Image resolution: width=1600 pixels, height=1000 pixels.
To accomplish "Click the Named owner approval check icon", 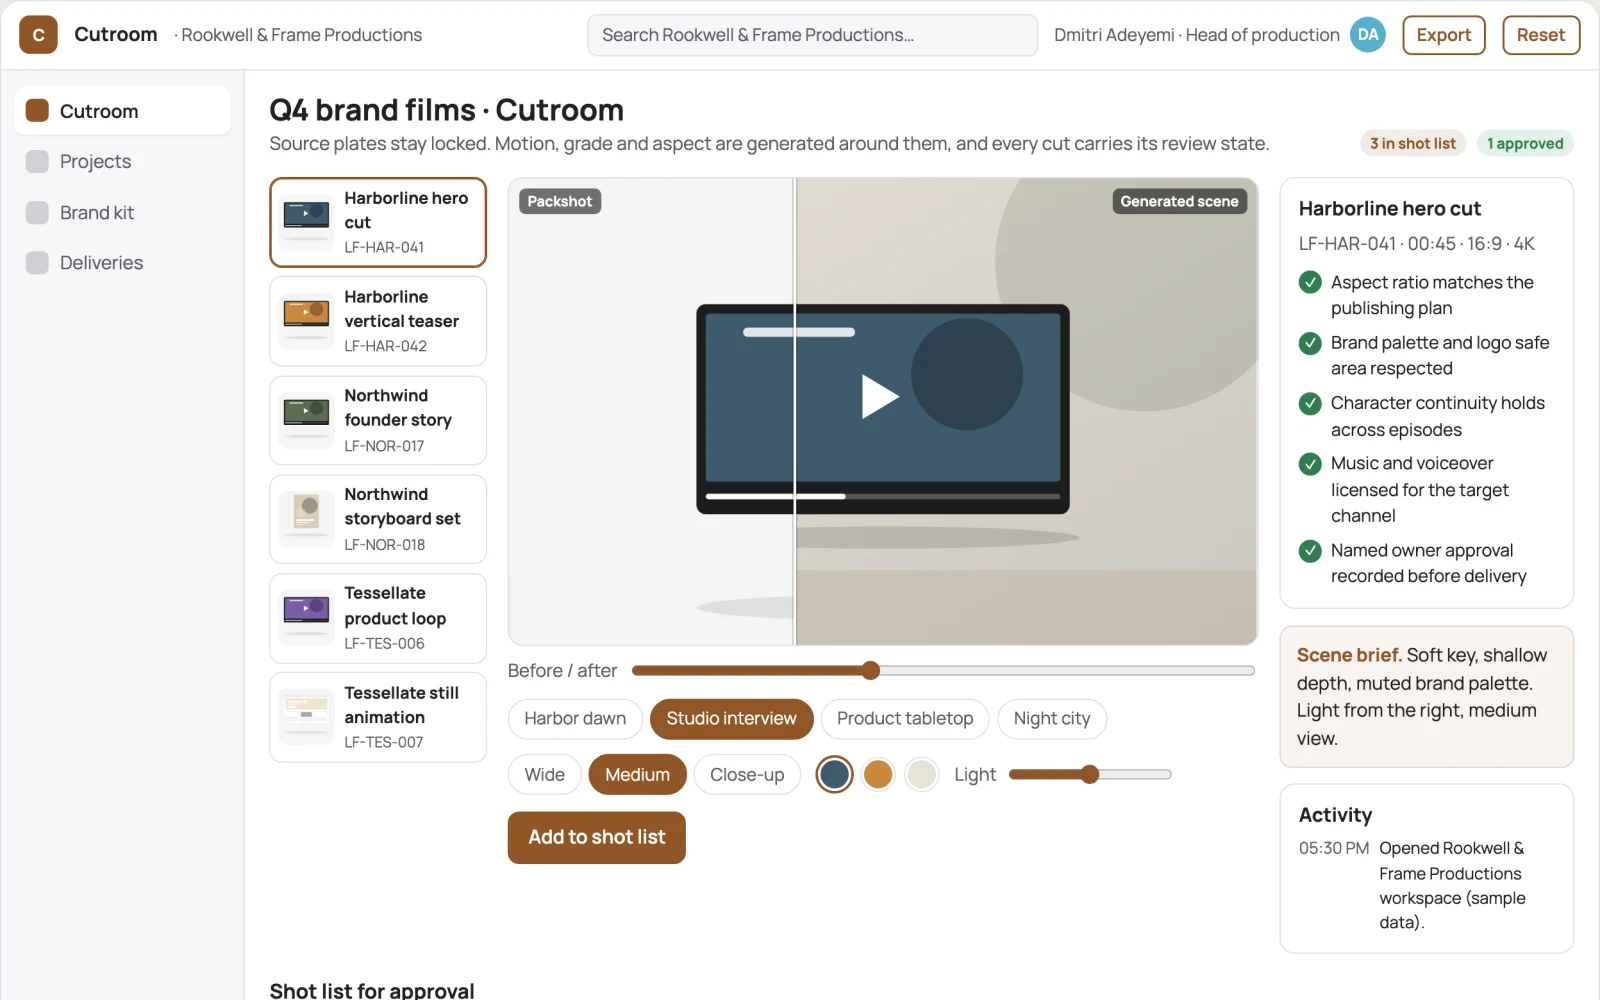I will 1310,551.
